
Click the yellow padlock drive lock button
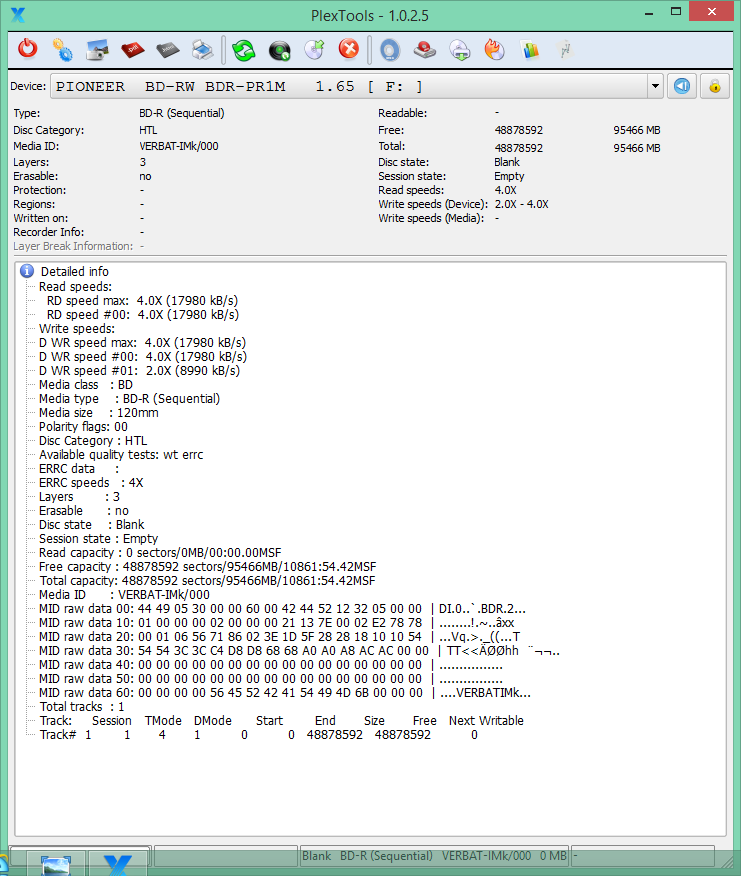point(715,86)
